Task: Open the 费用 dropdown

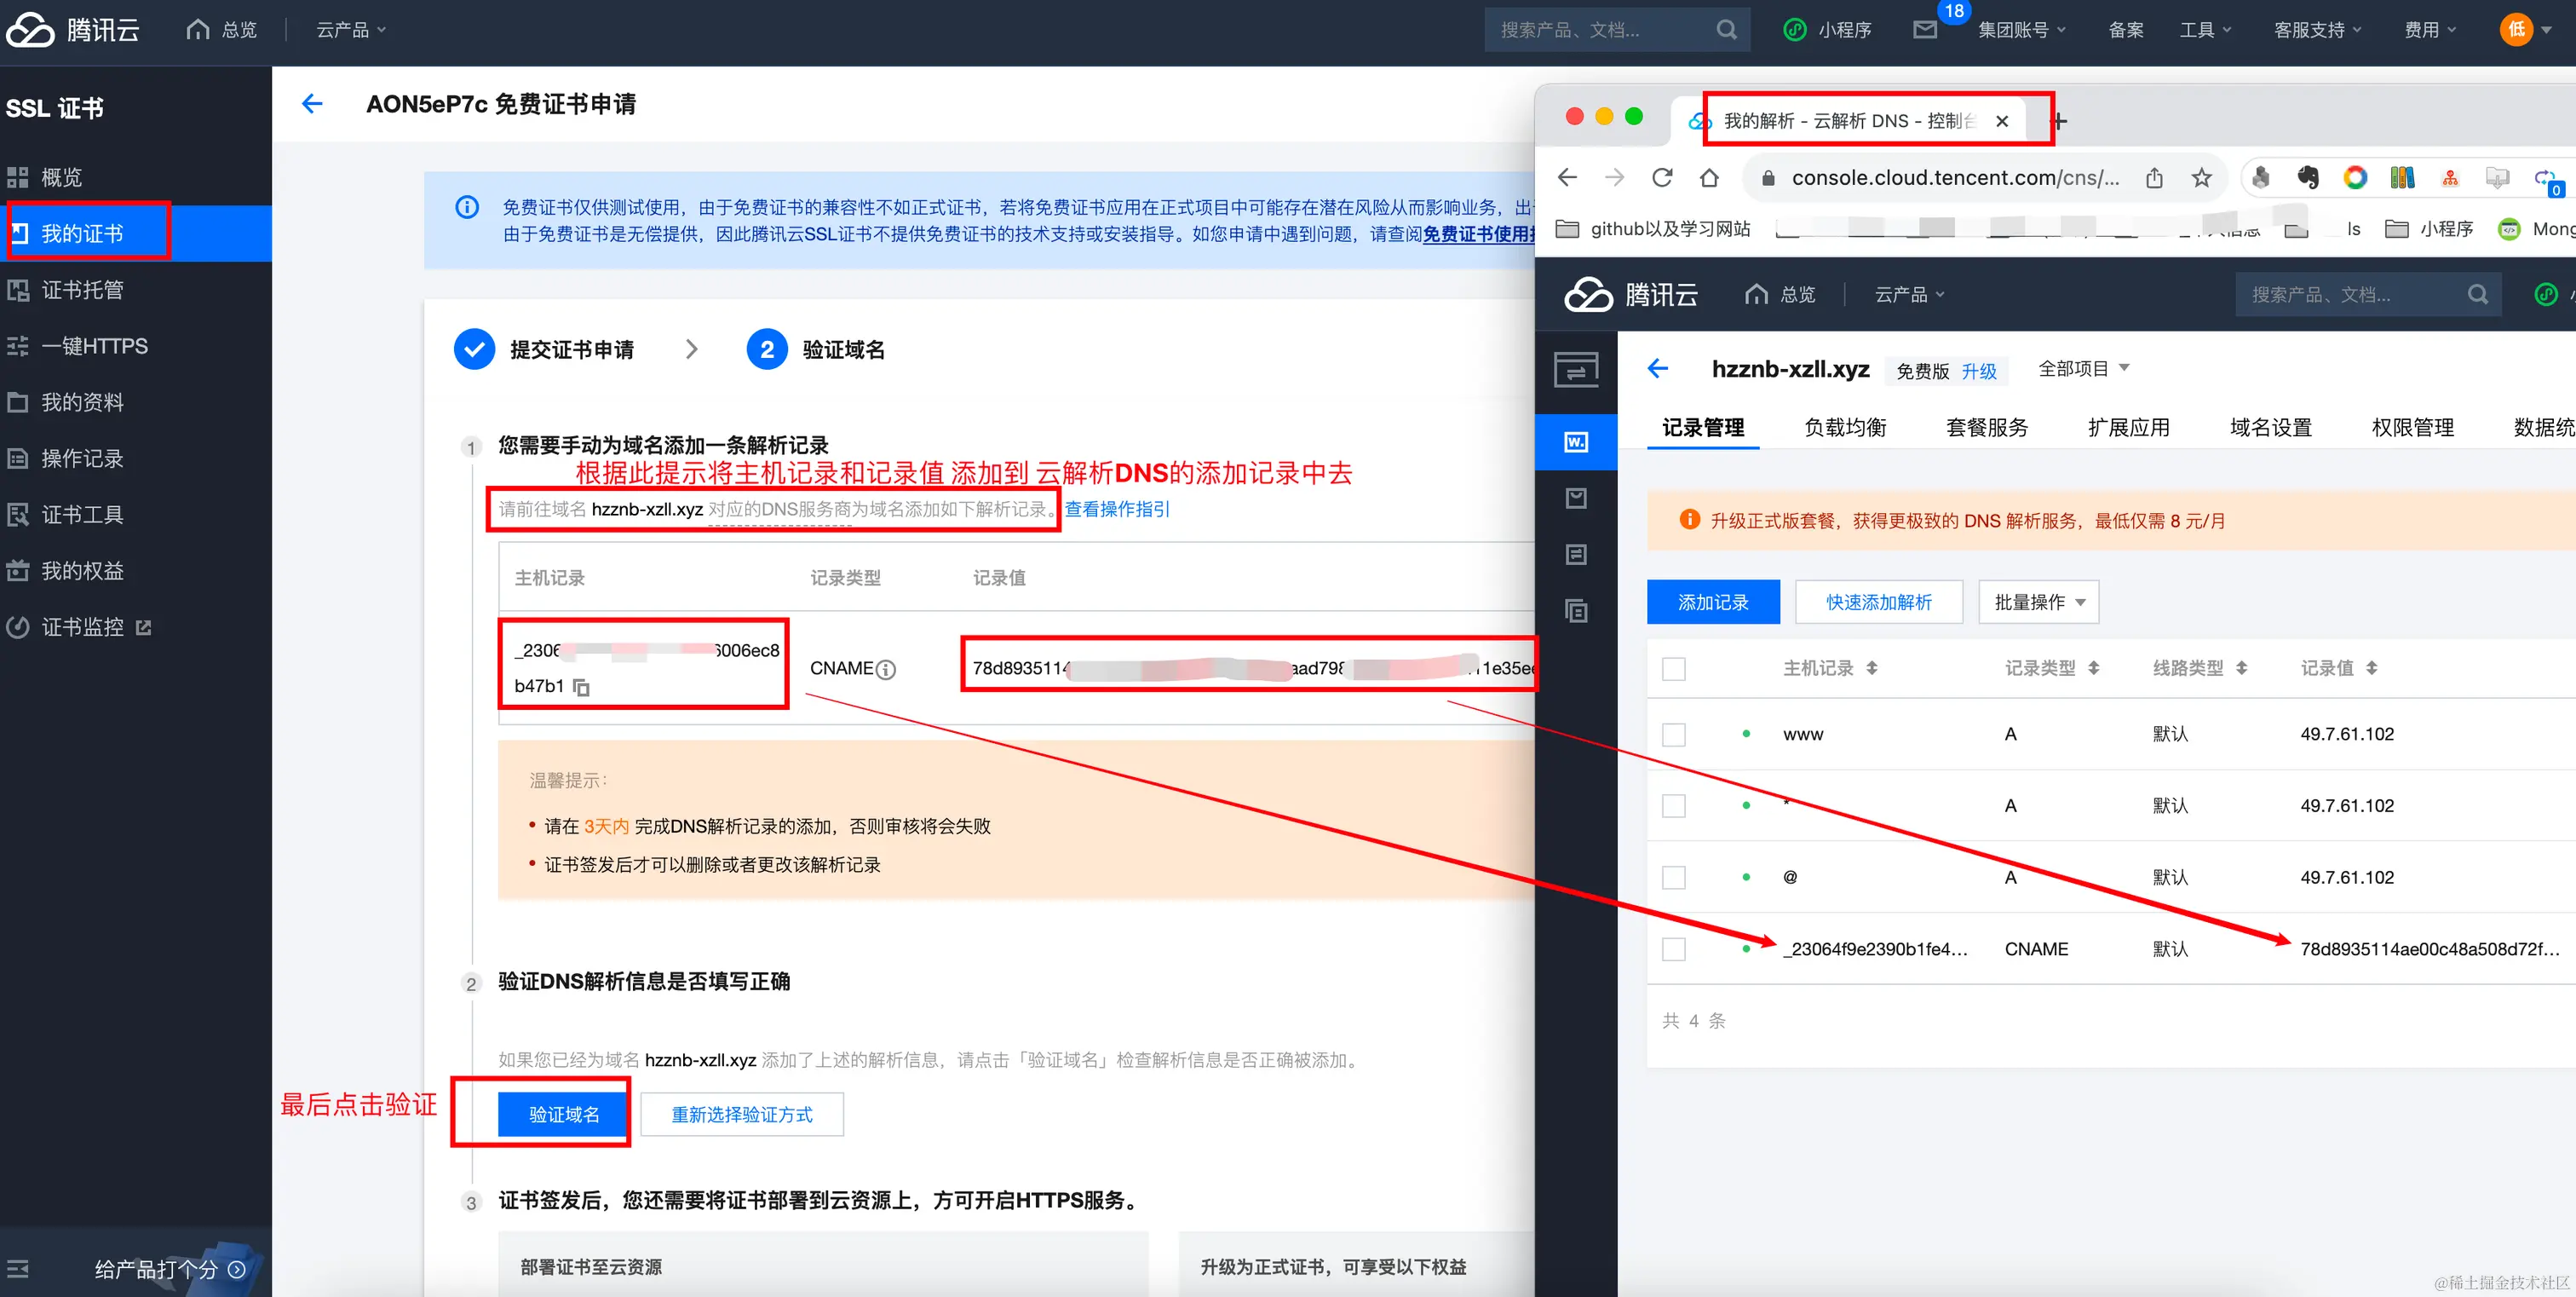Action: point(2430,30)
